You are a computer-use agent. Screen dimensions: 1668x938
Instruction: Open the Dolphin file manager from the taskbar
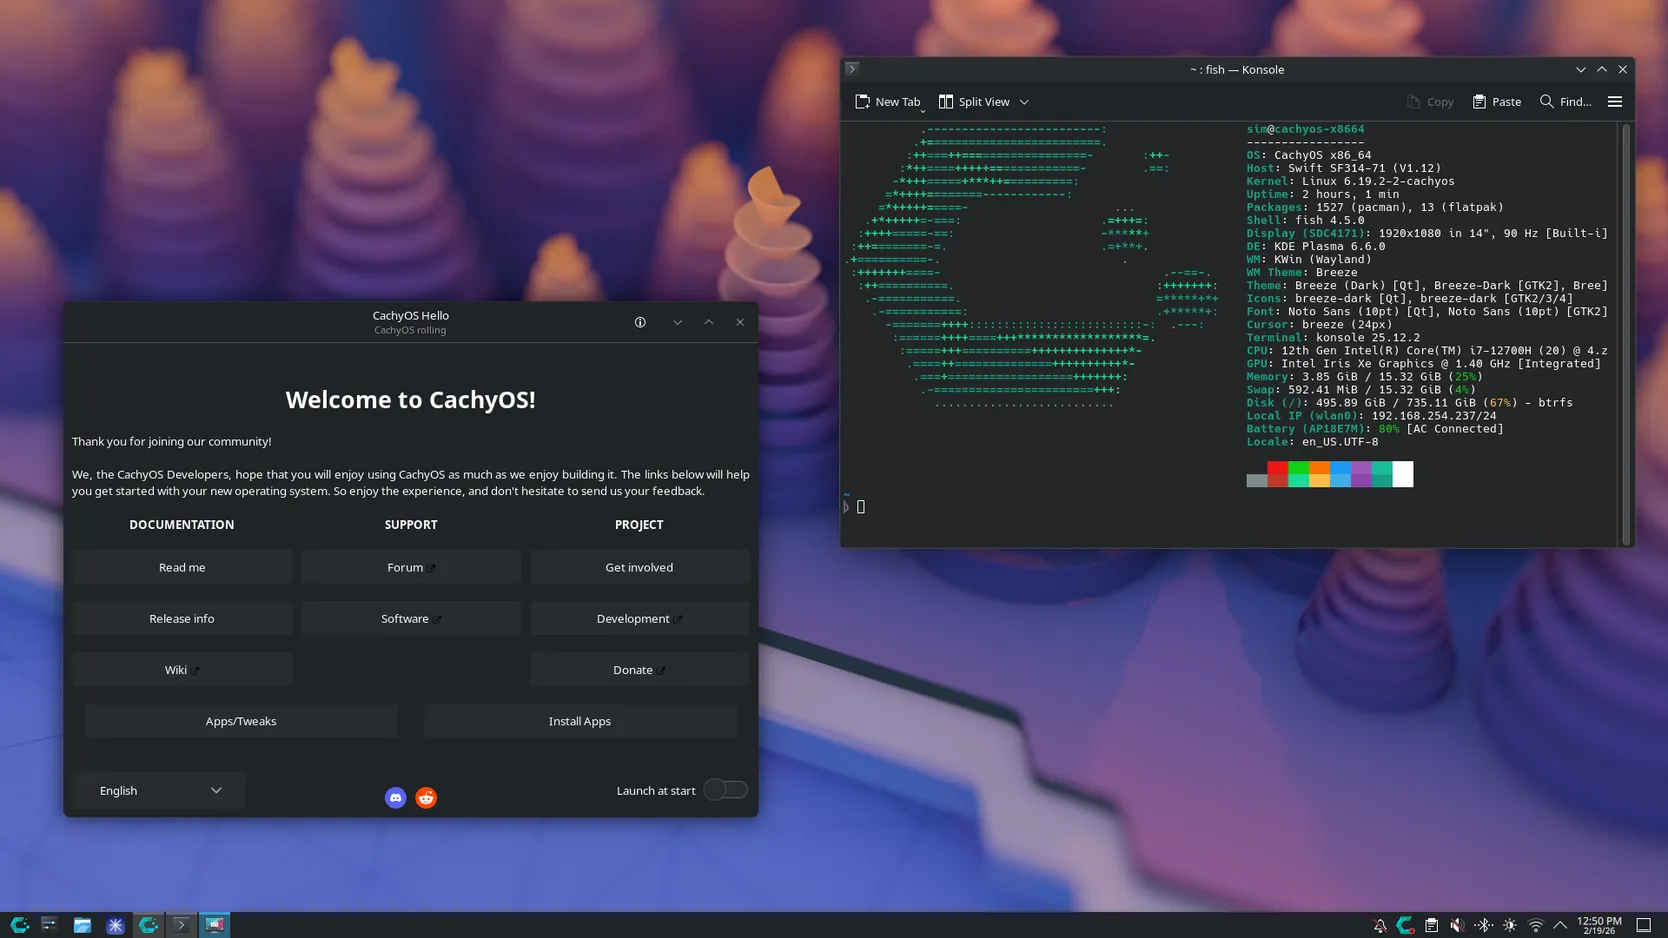[x=82, y=925]
